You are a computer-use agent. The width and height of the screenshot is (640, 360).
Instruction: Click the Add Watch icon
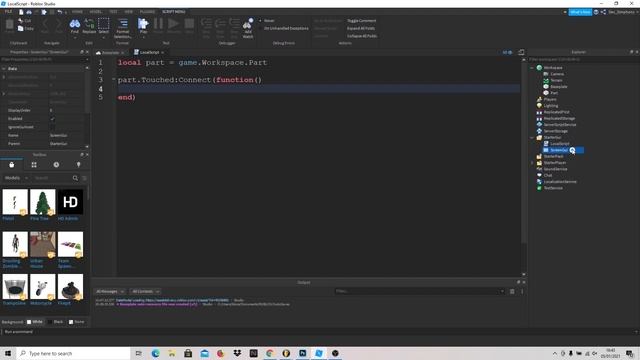248,24
